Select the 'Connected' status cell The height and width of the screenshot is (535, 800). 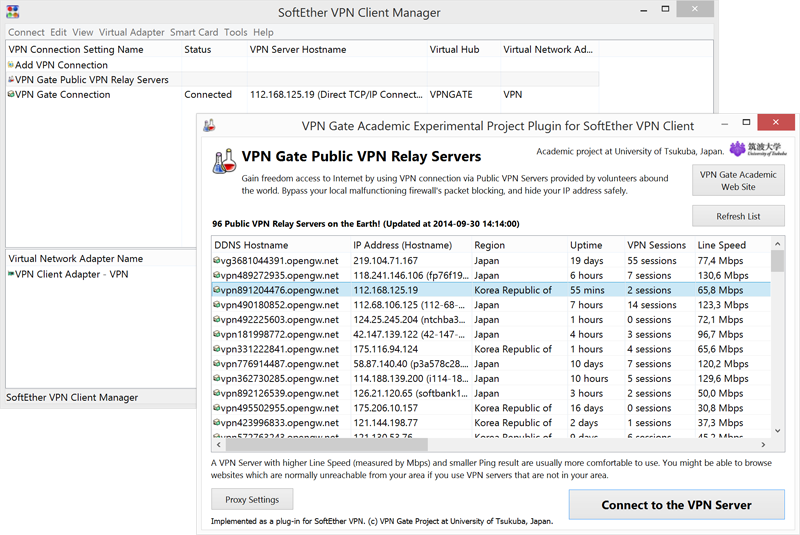point(208,94)
